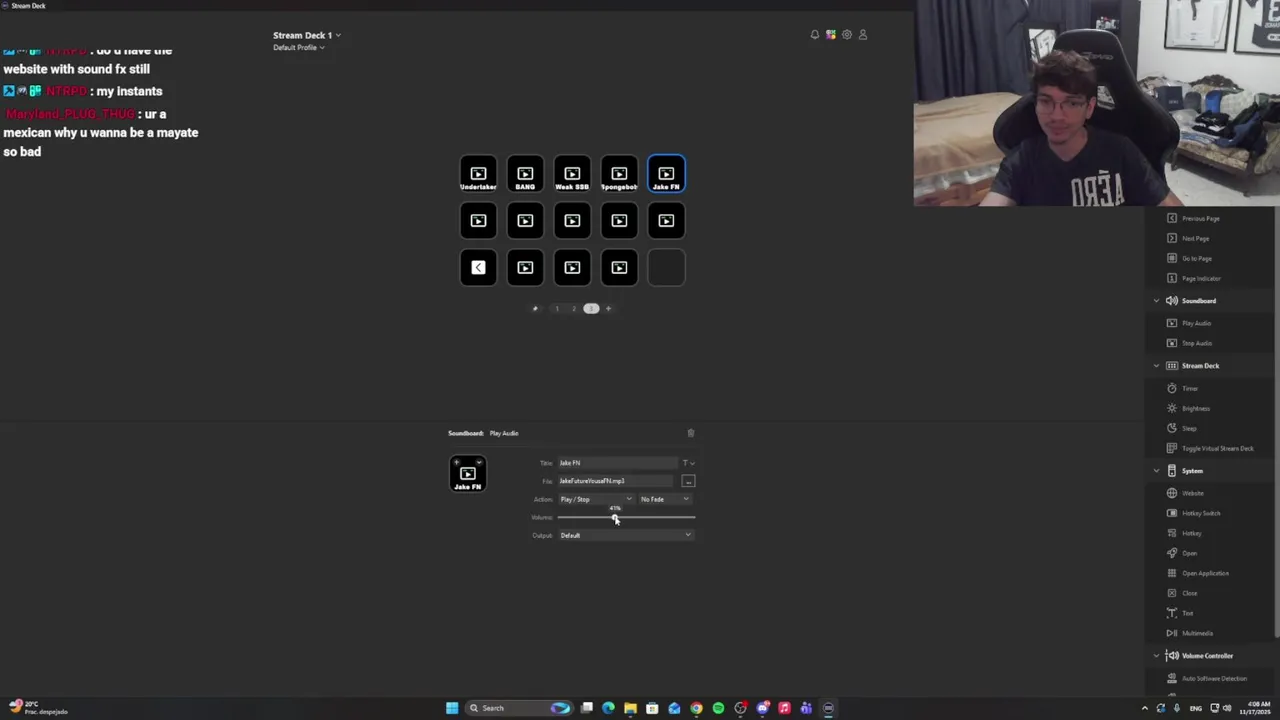Open the No Fade dropdown

pos(665,499)
